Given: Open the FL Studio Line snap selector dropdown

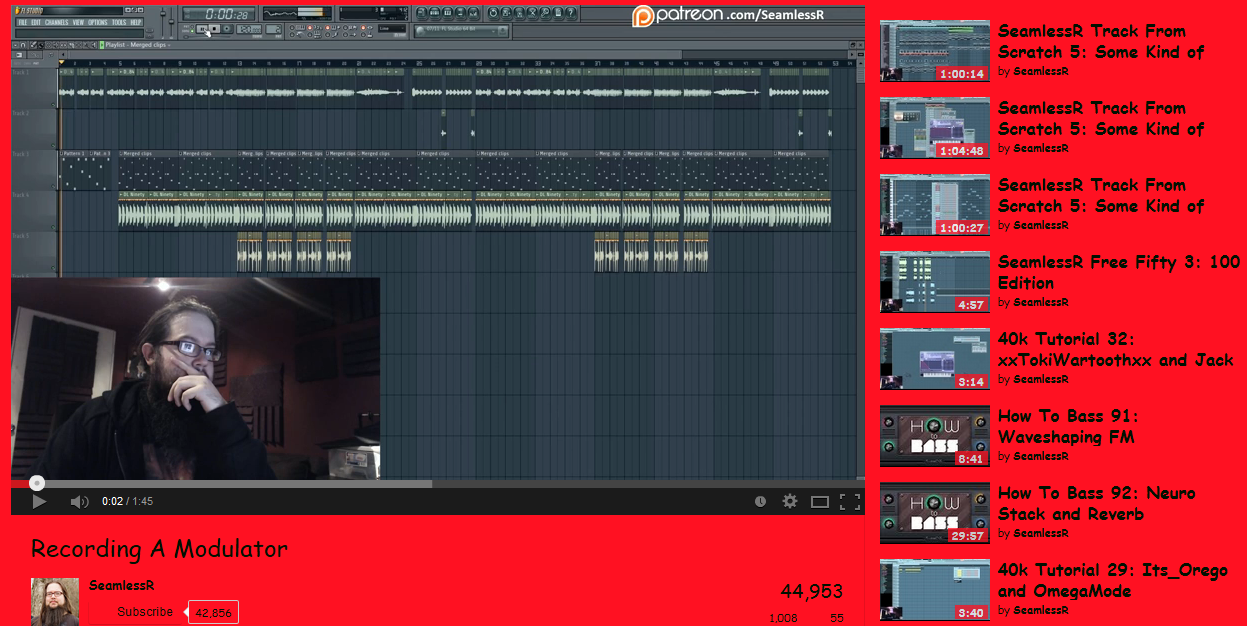Looking at the screenshot, I should [392, 28].
